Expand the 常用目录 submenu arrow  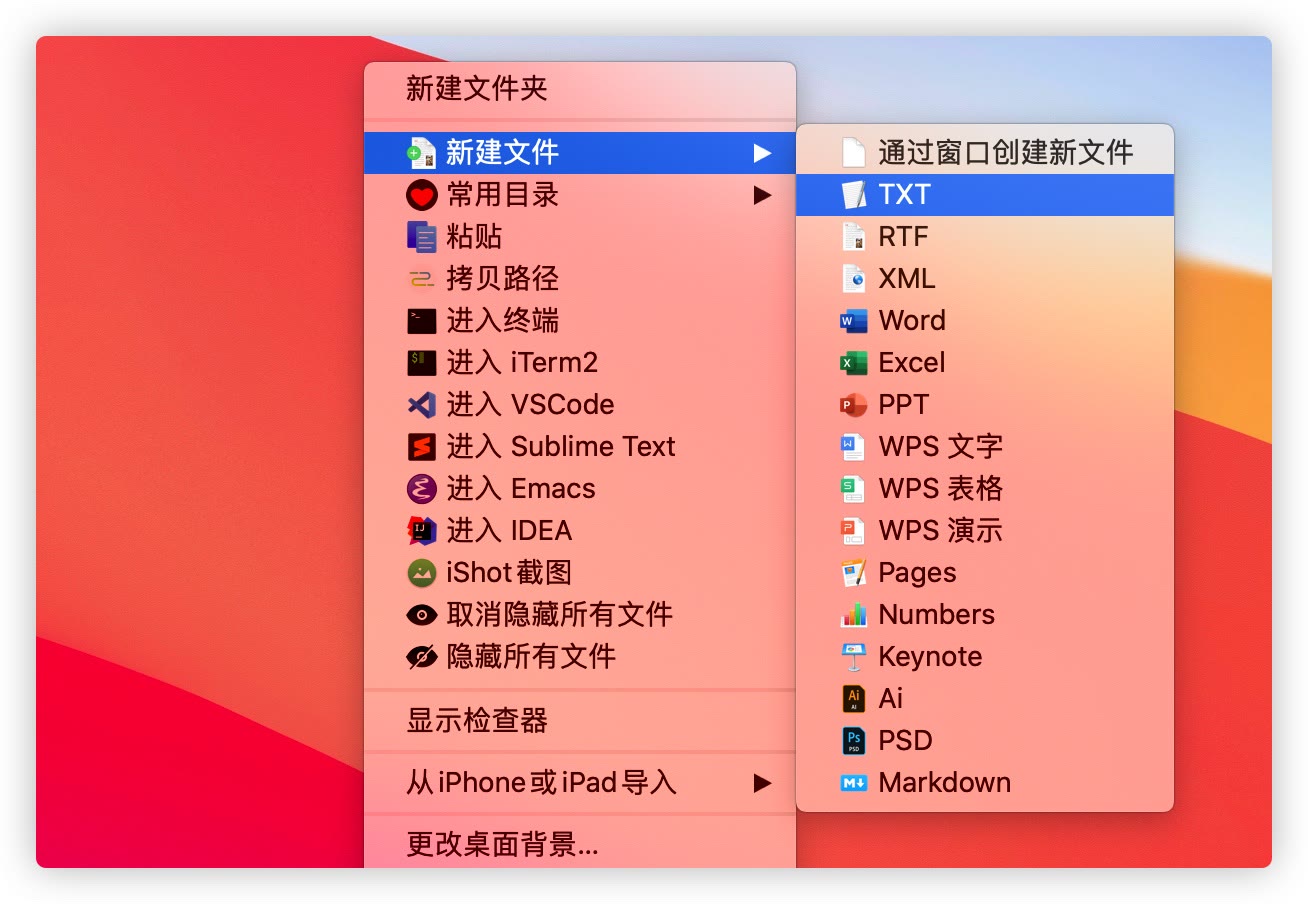[763, 195]
